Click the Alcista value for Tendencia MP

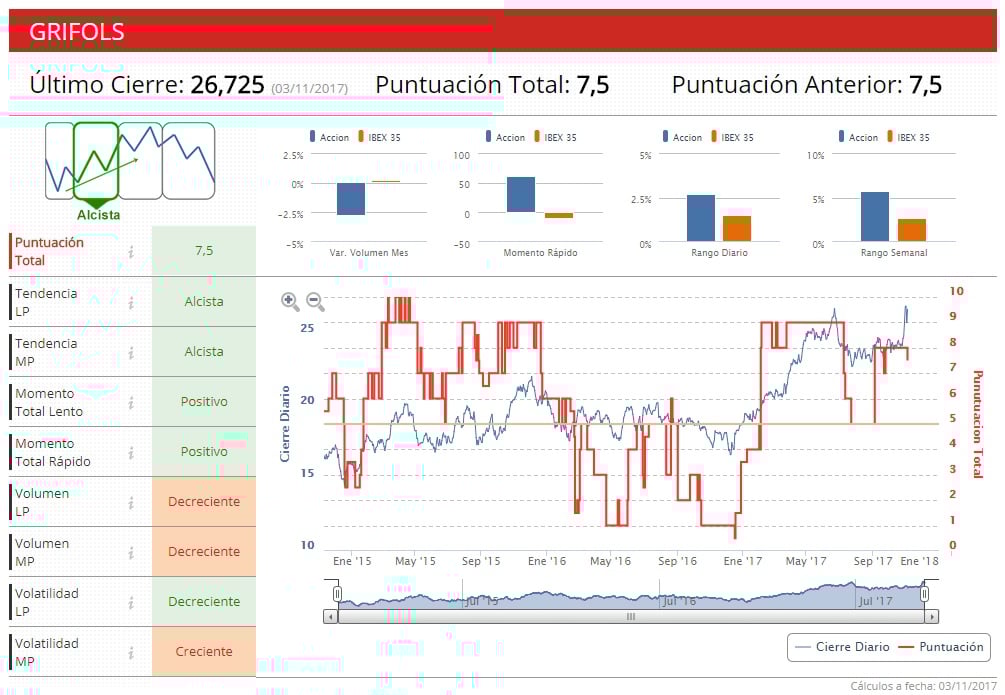click(204, 351)
